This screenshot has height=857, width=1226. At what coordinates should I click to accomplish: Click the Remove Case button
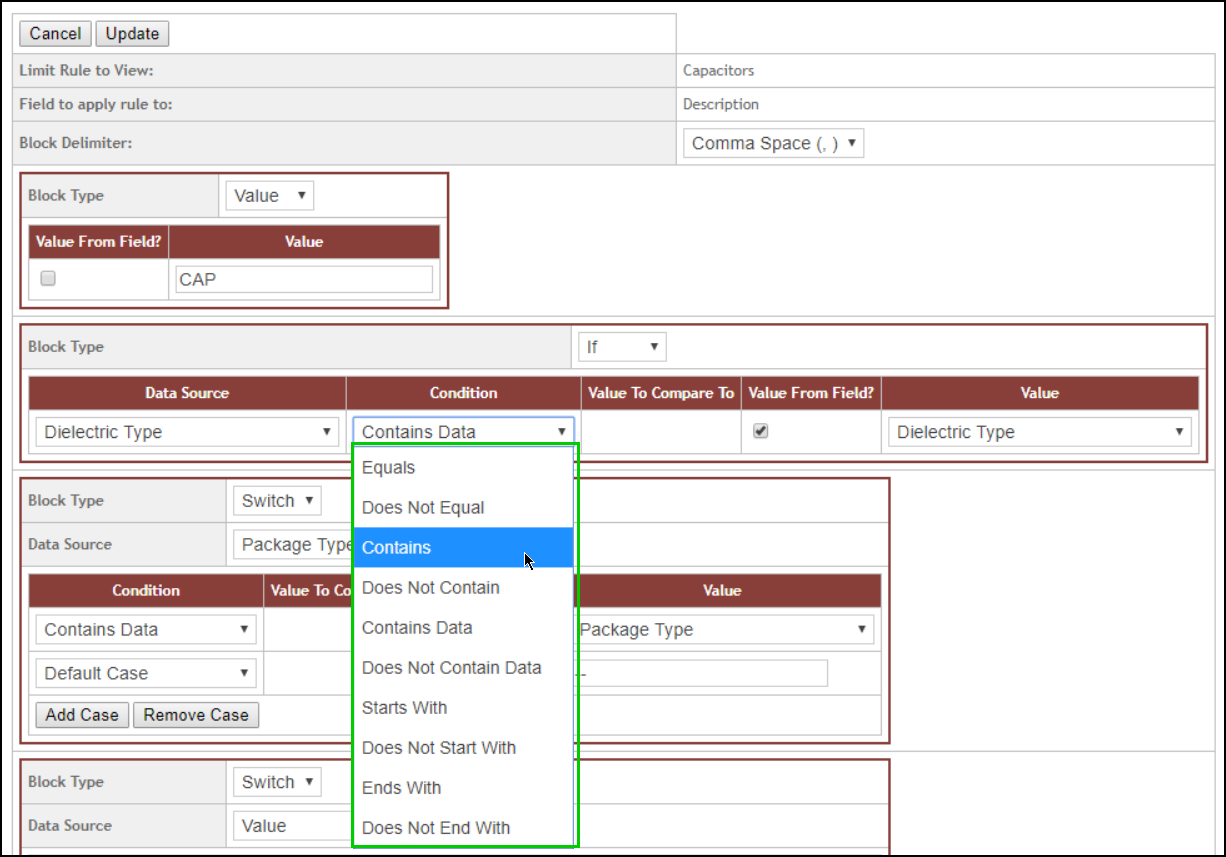(x=196, y=715)
